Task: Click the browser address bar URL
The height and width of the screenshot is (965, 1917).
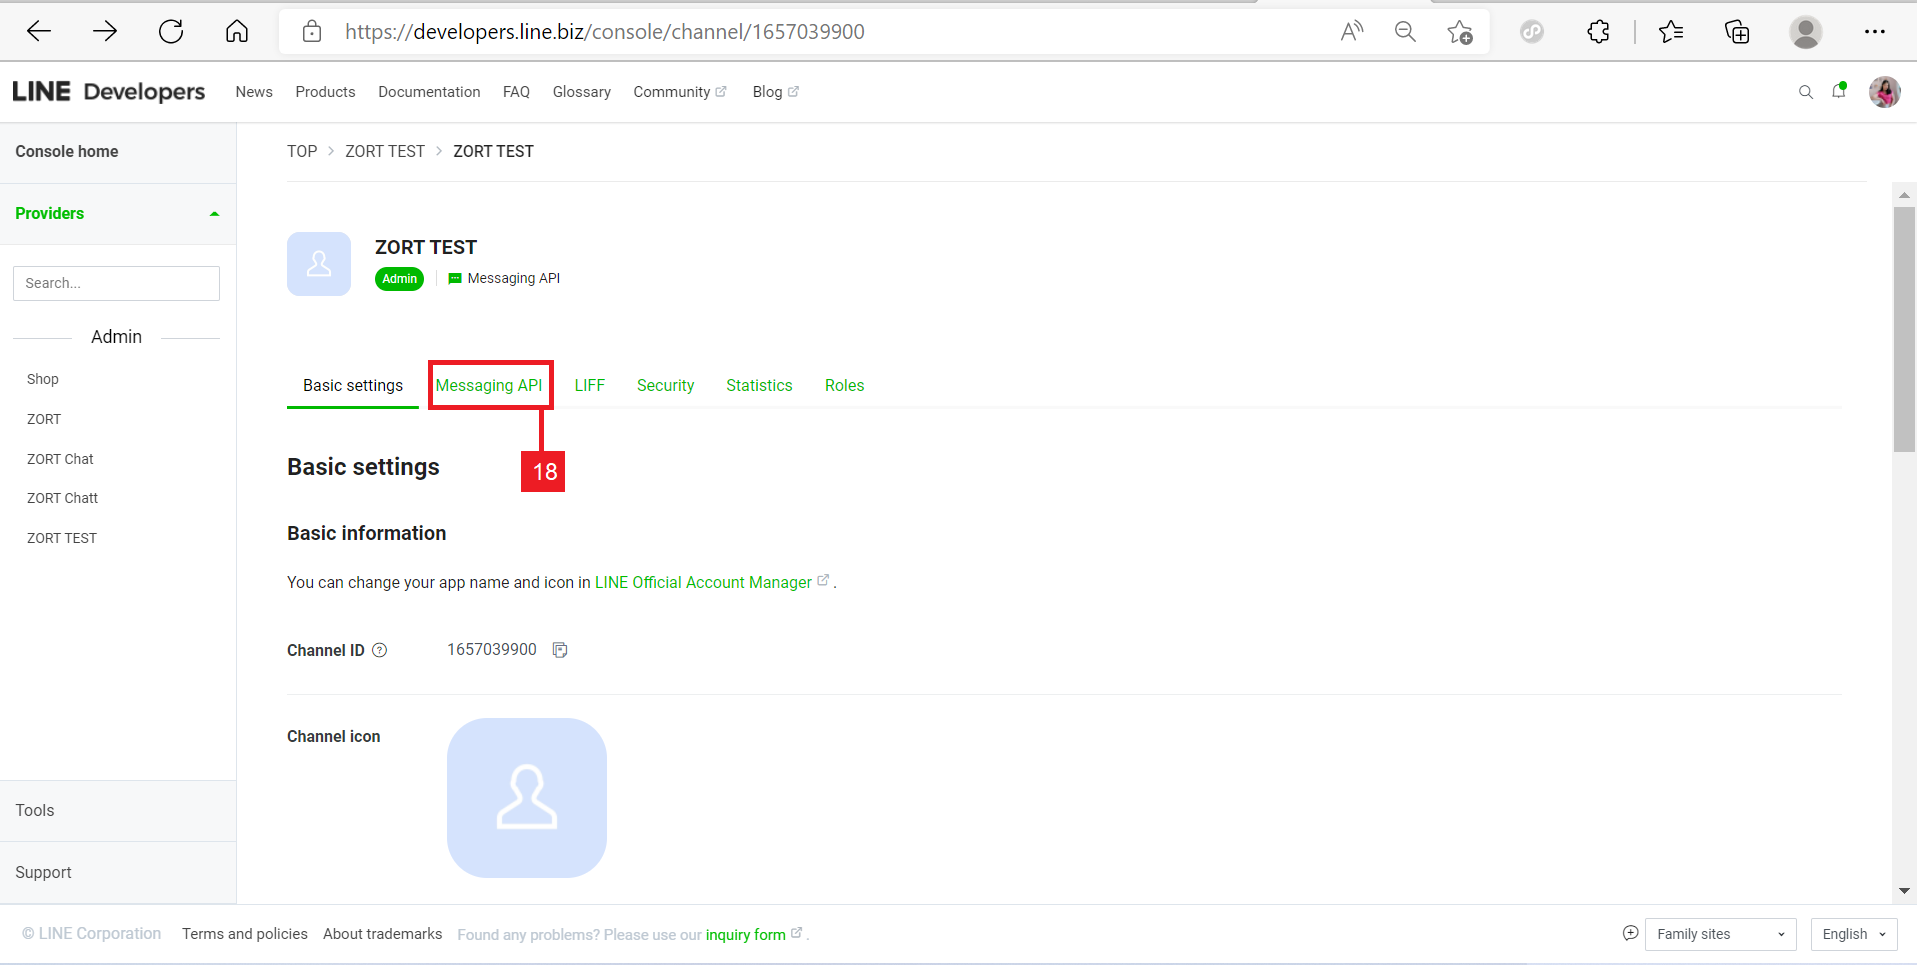Action: [x=605, y=32]
